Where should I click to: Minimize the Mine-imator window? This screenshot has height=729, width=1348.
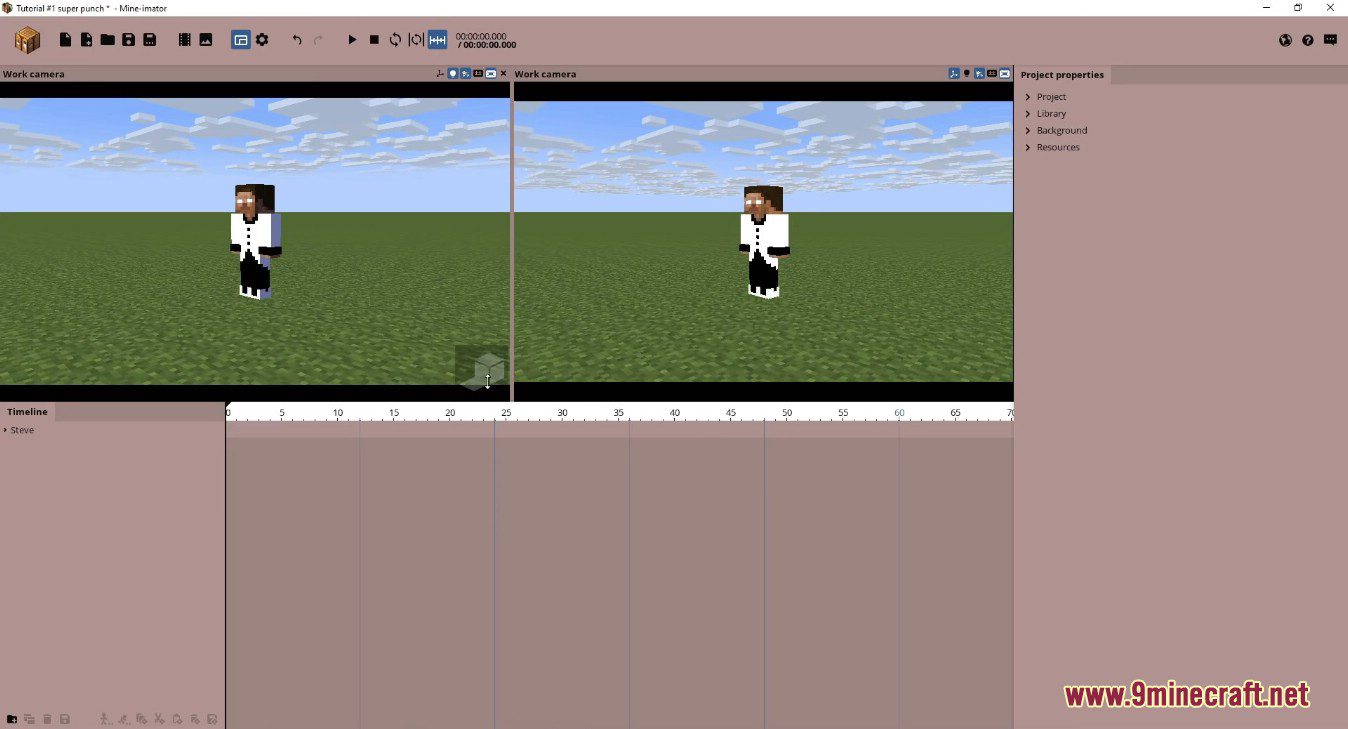tap(1266, 7)
